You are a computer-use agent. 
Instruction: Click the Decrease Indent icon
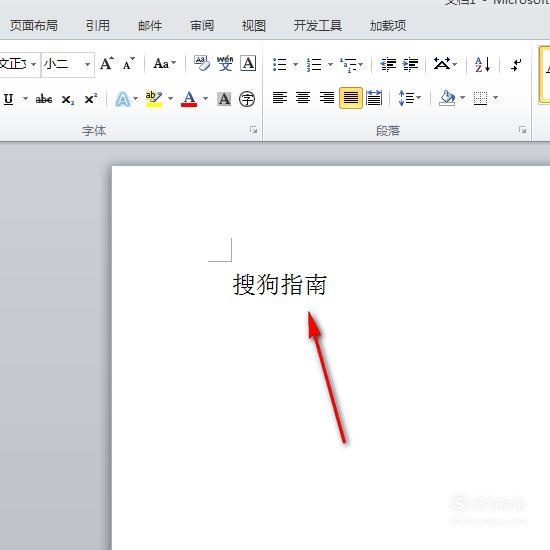pyautogui.click(x=388, y=65)
